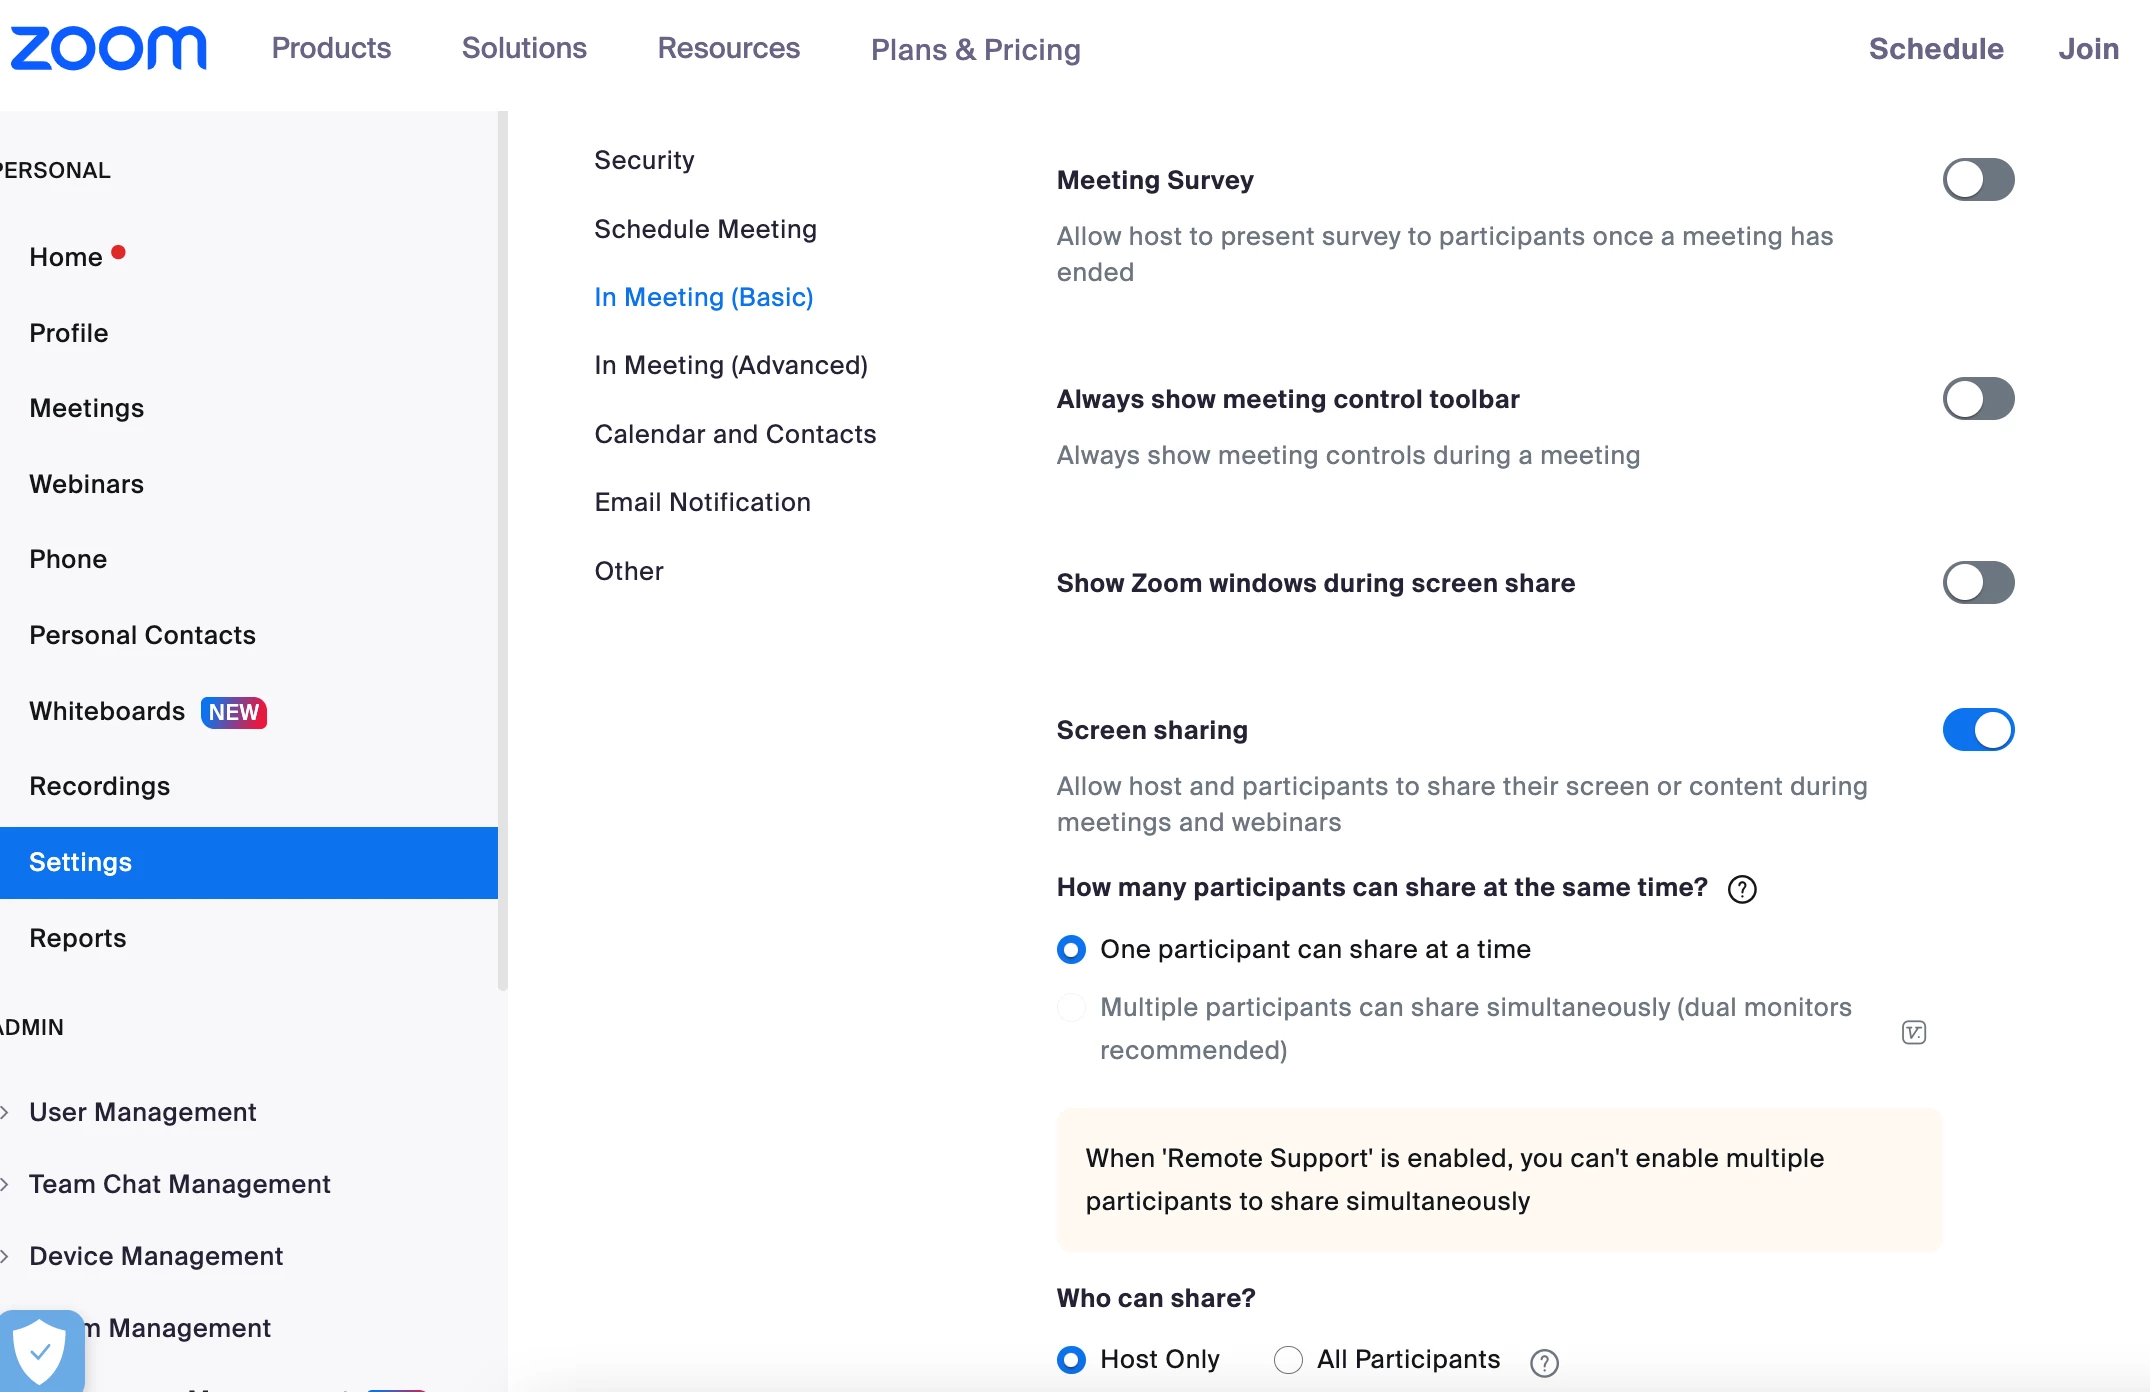
Task: Toggle Show Zoom windows during screen share
Action: (1977, 583)
